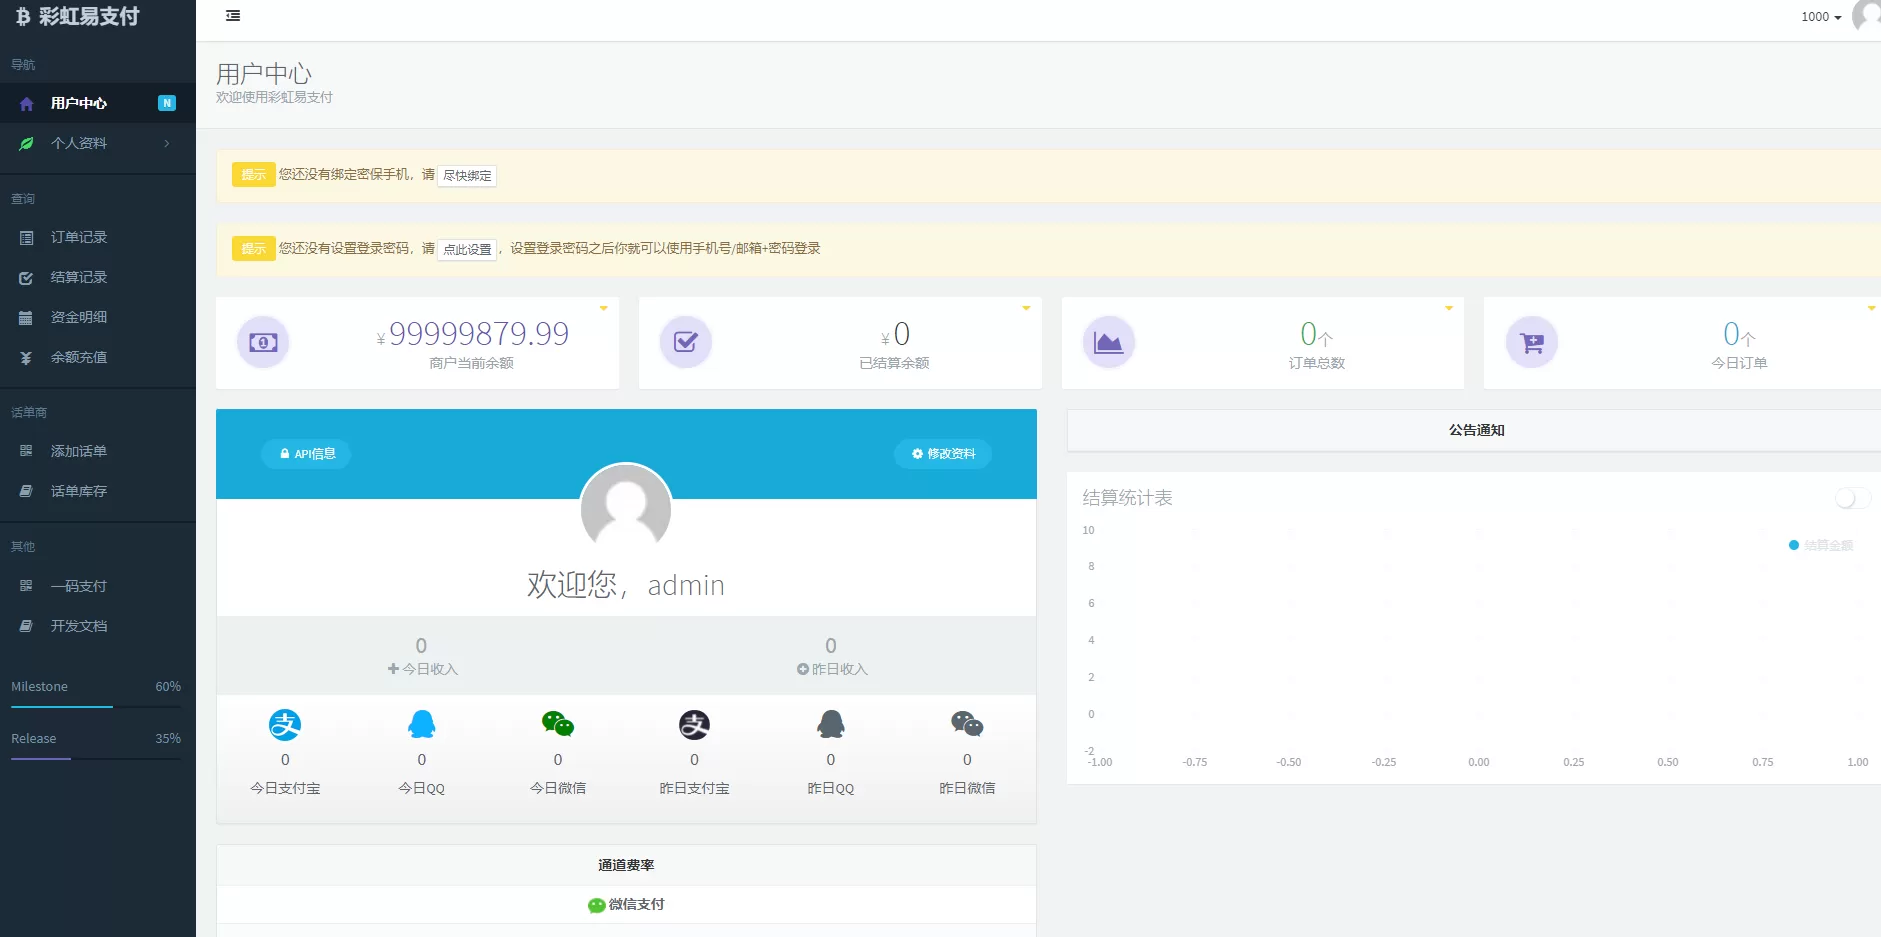Click the green 今日微信 WeChat icon

(557, 723)
